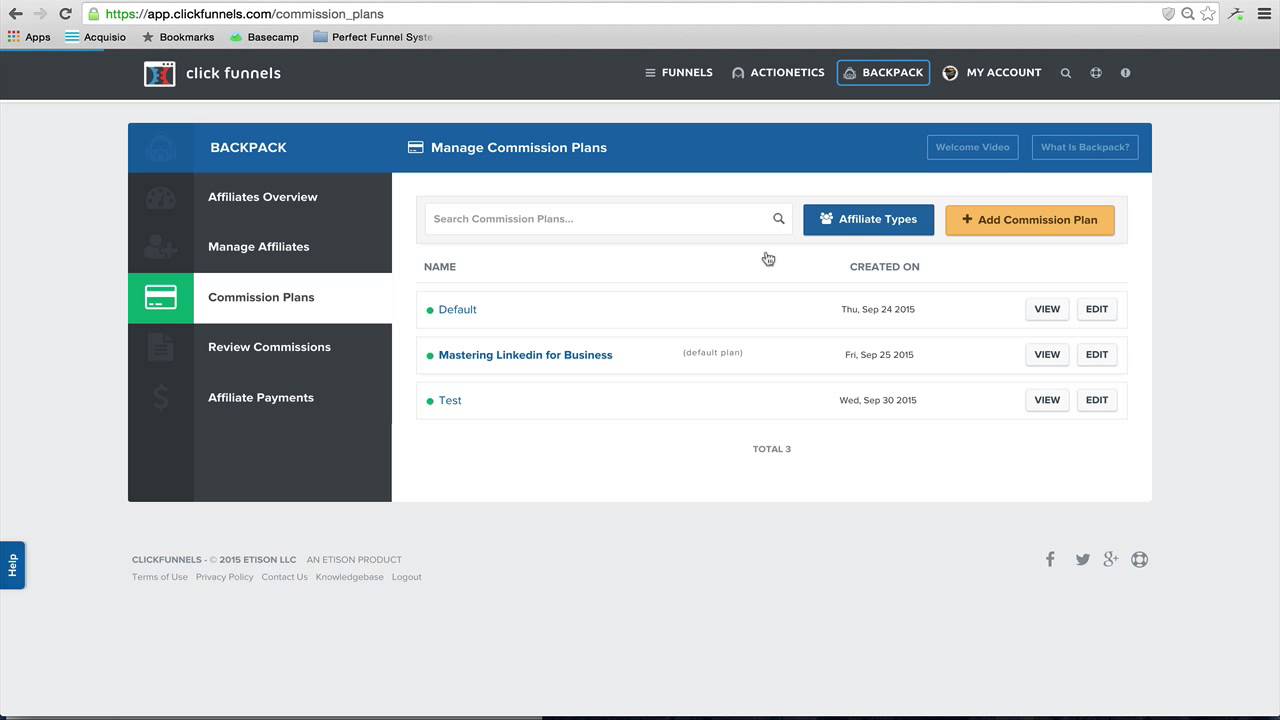Open the Backpack menu in top navigation
The height and width of the screenshot is (720, 1280).
(x=883, y=73)
